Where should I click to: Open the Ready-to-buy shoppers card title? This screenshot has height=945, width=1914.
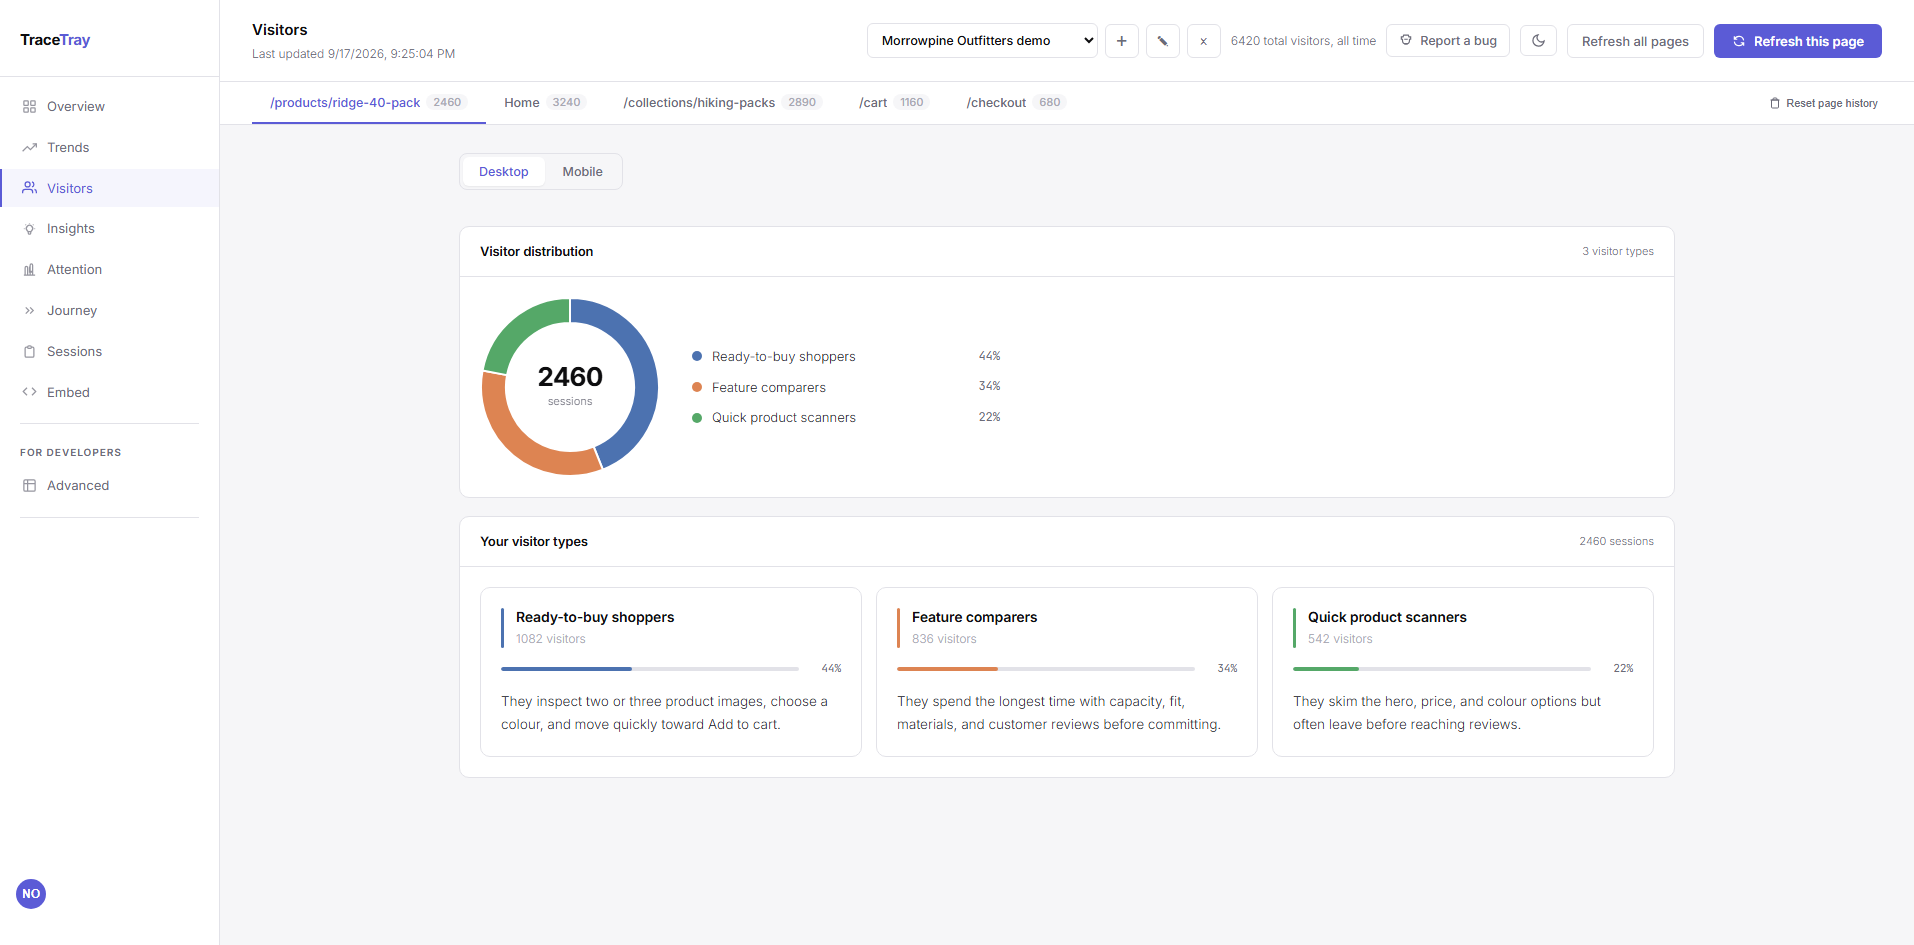tap(595, 617)
